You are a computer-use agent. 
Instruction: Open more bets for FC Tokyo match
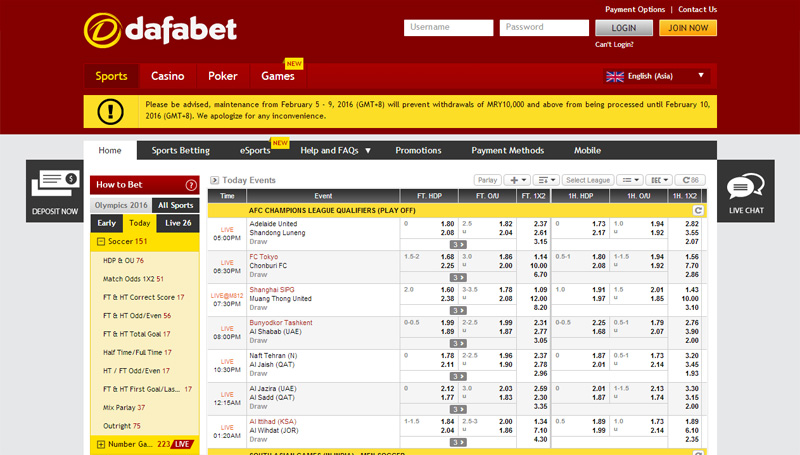coord(458,277)
